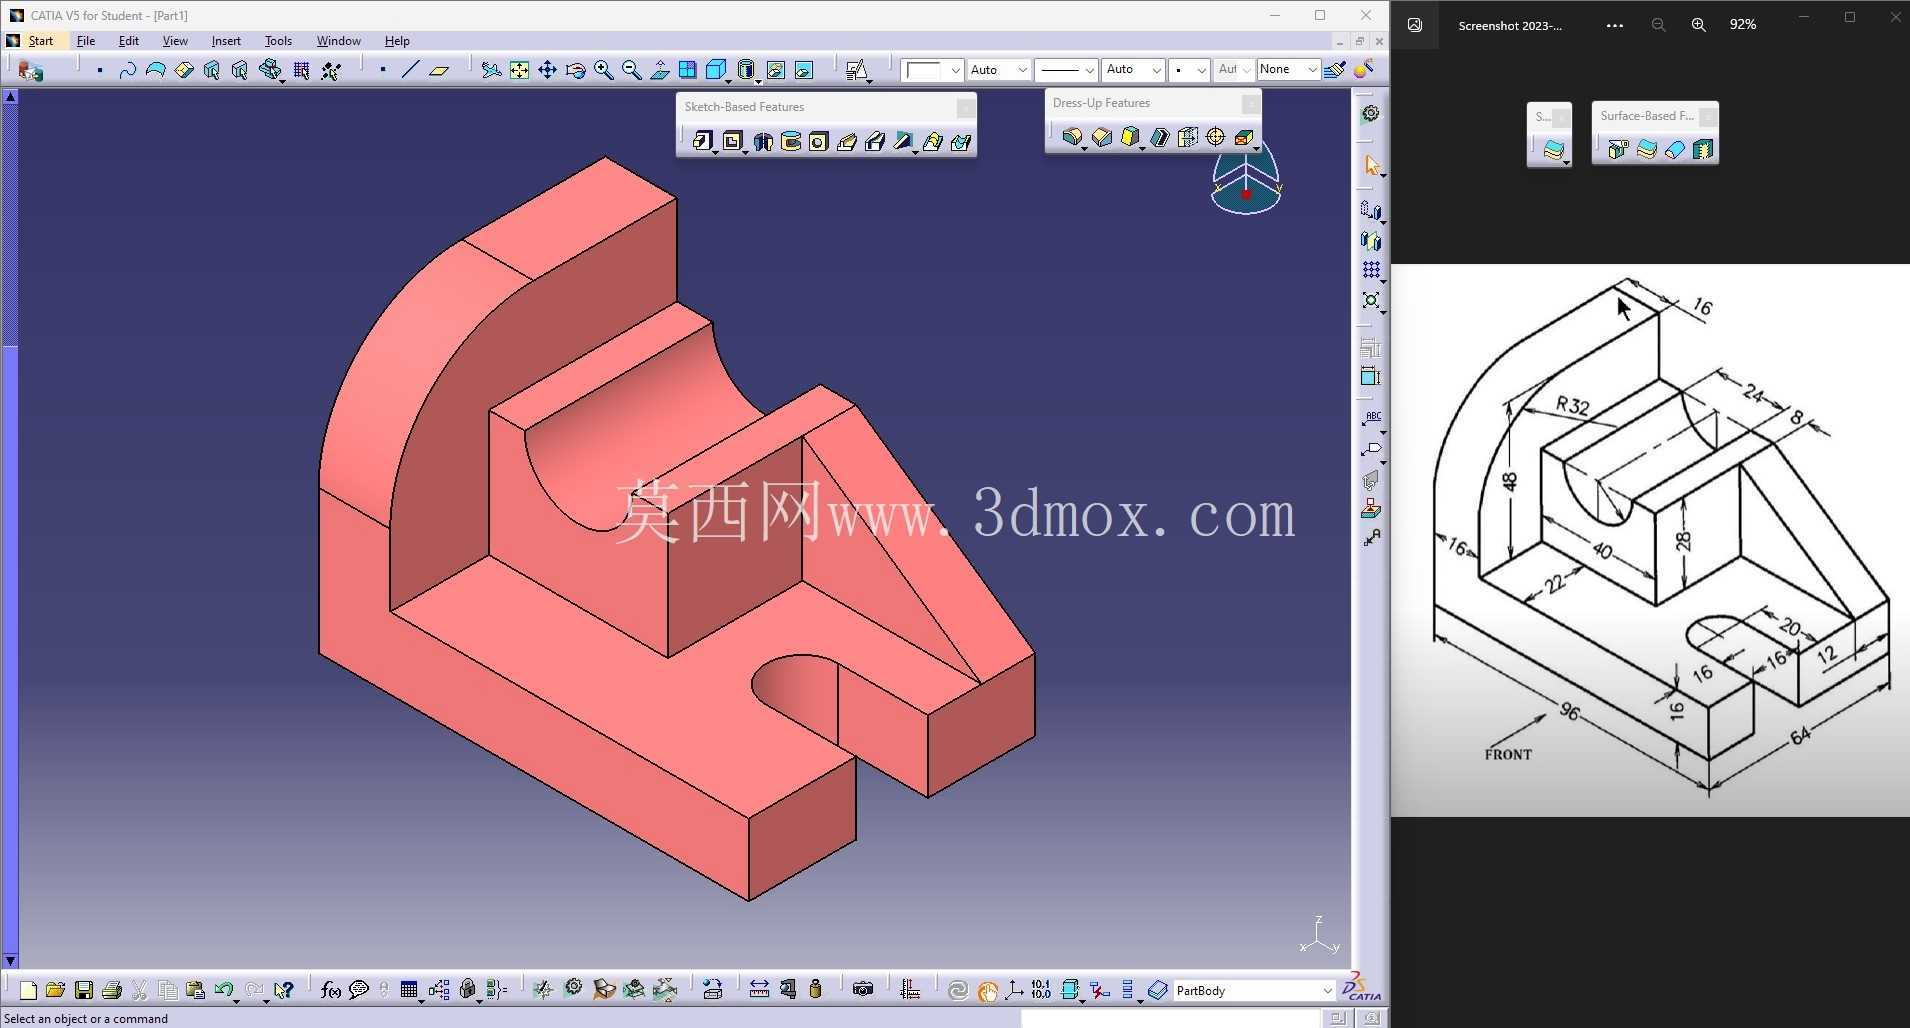1910x1028 pixels.
Task: Click the Save disk icon
Action: coord(84,990)
